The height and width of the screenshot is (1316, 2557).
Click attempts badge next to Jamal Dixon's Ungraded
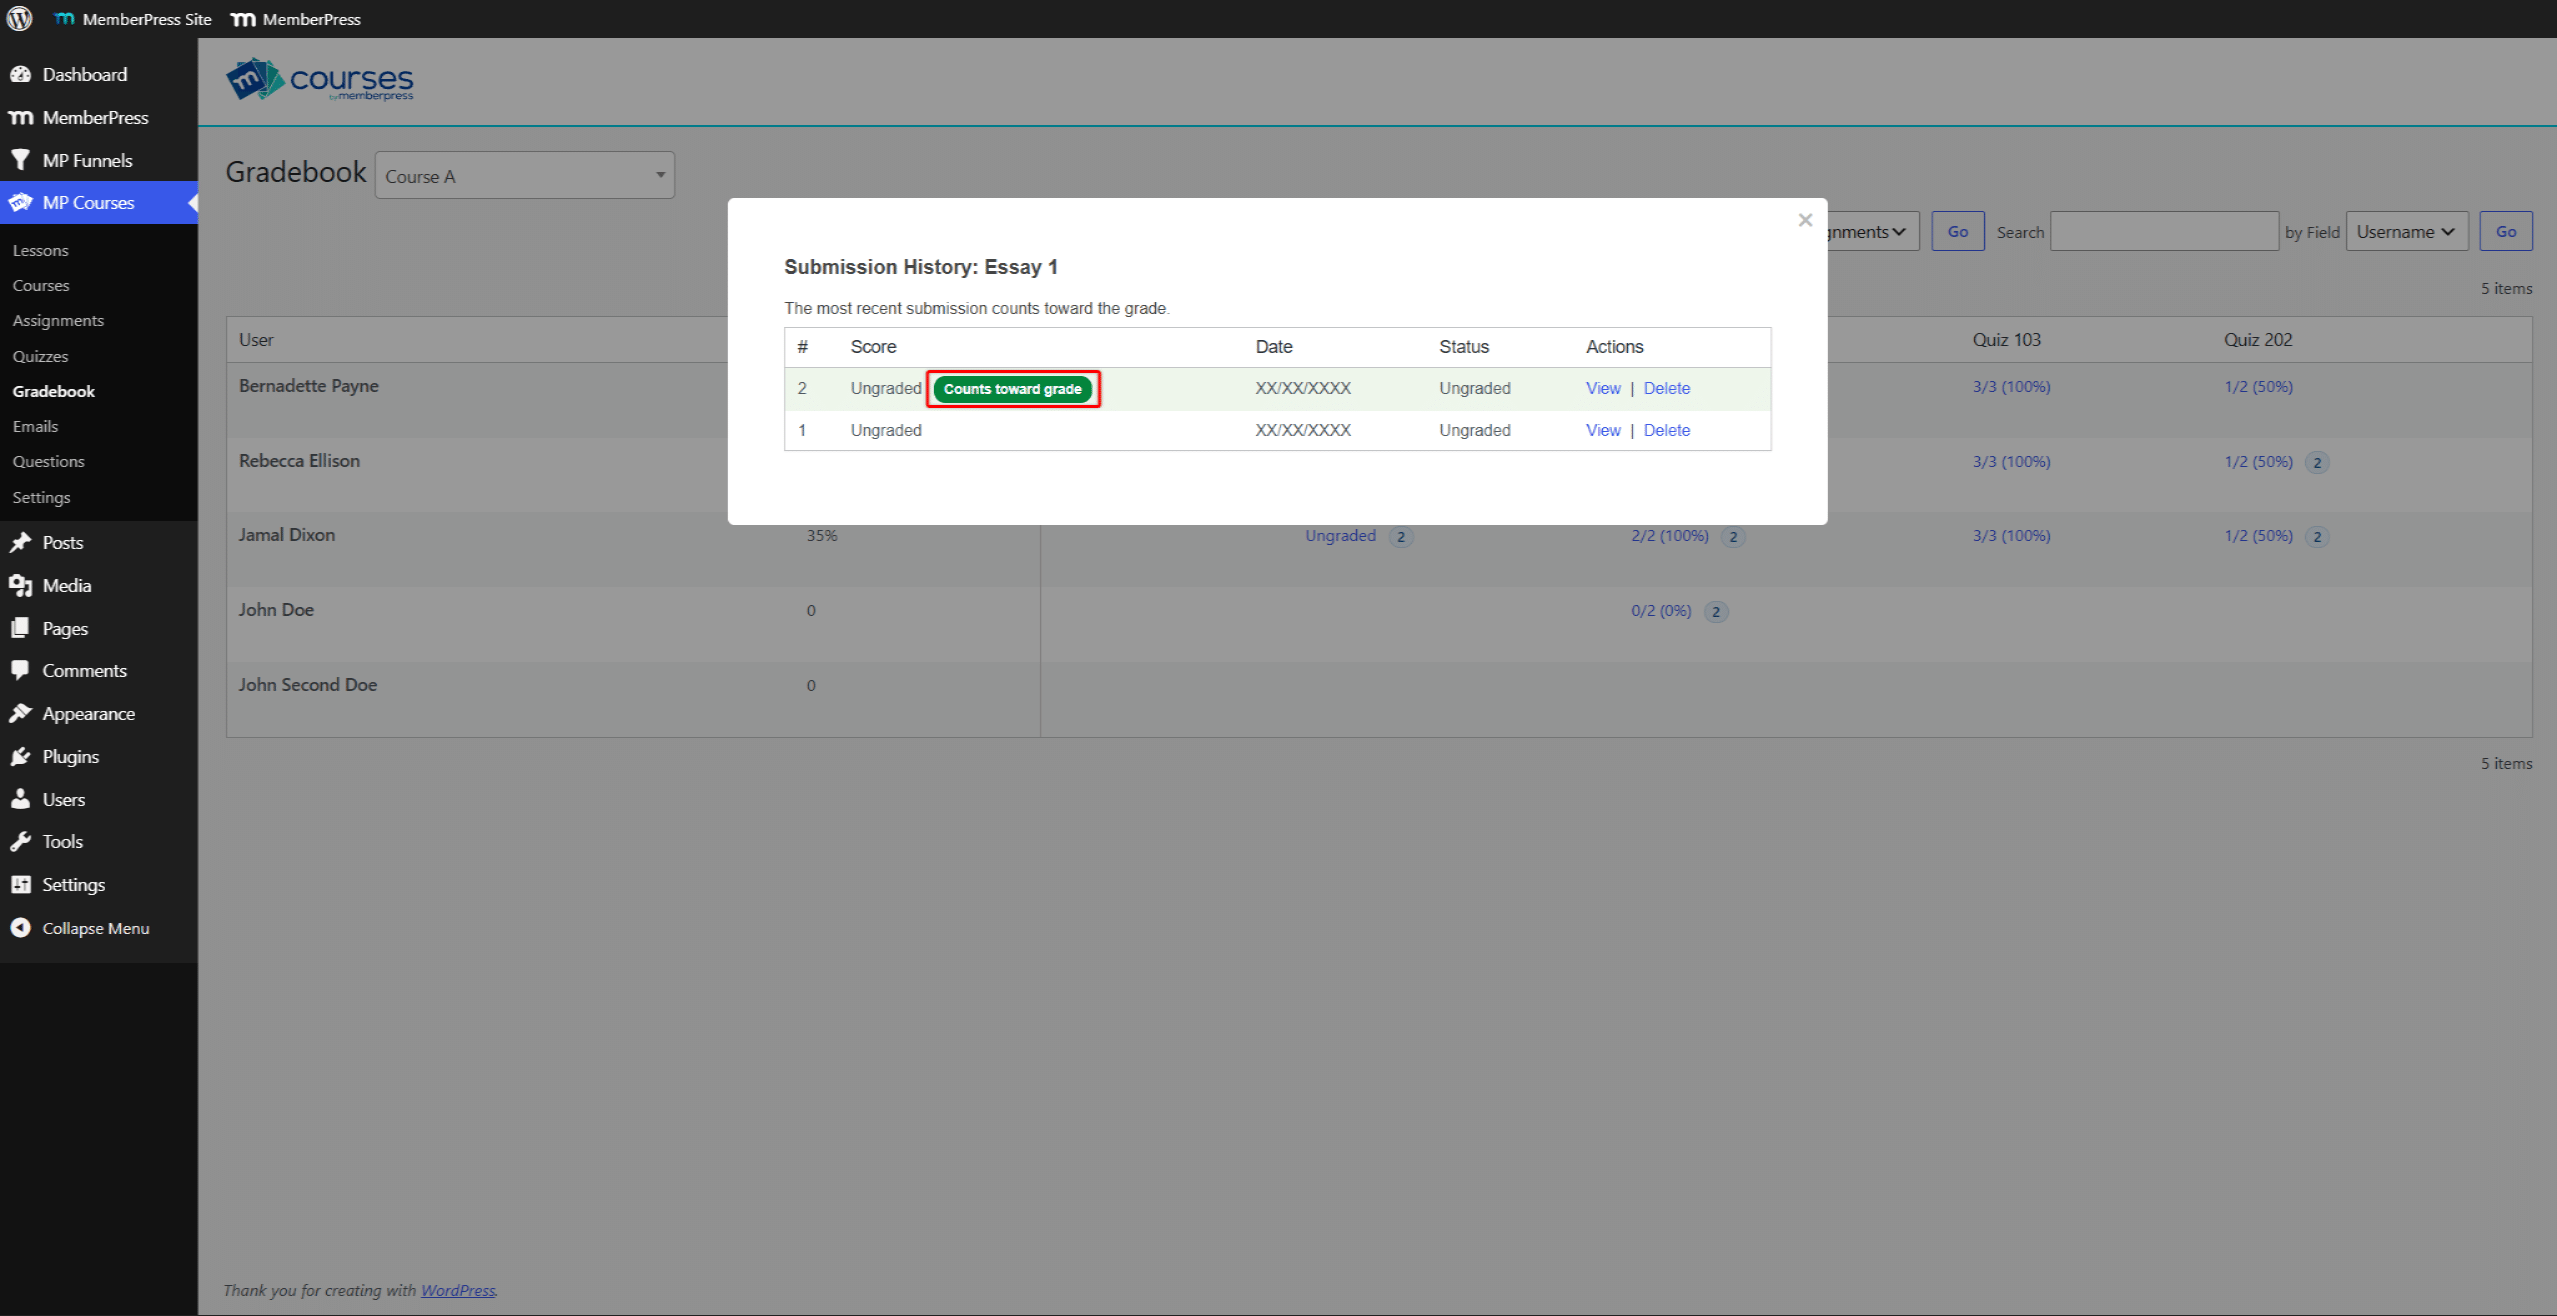1401,537
